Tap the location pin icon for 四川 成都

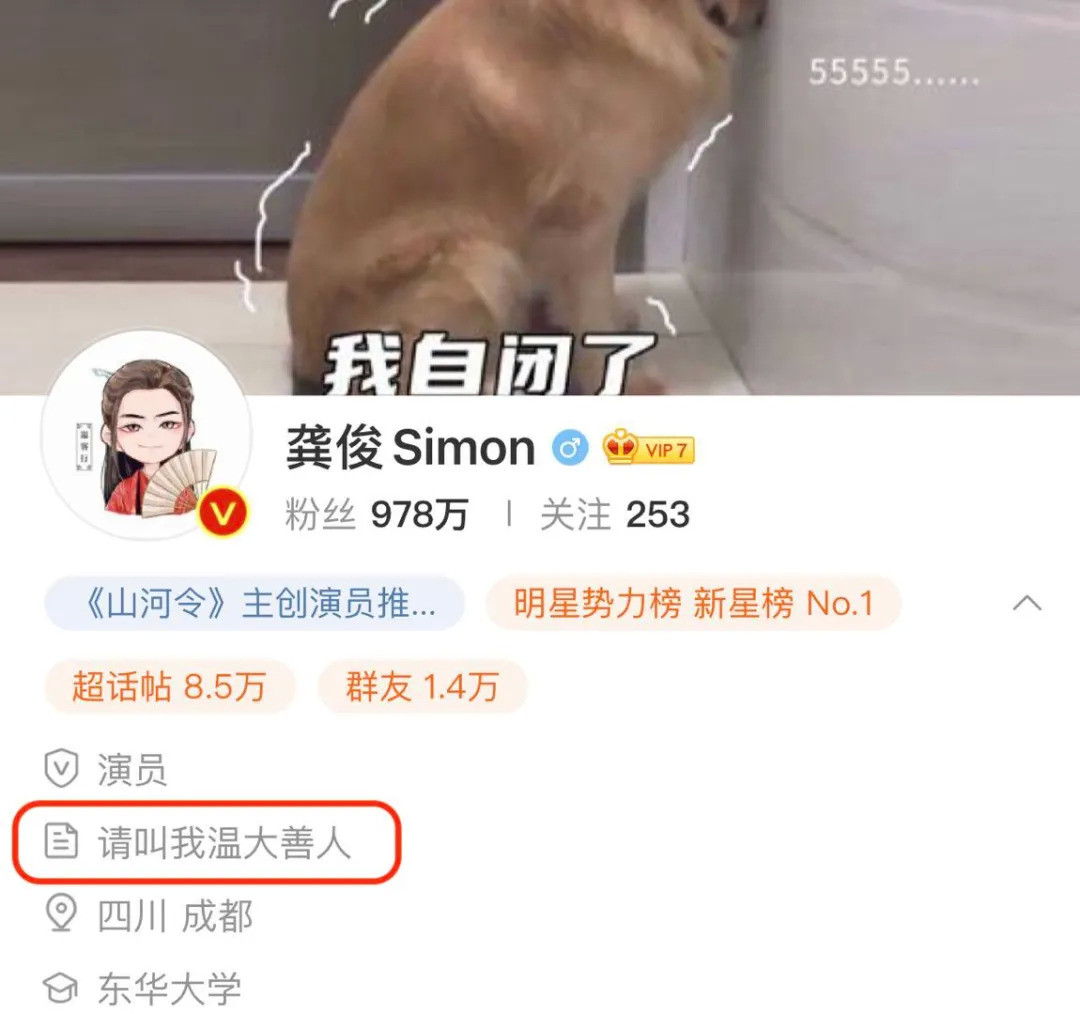[x=61, y=914]
